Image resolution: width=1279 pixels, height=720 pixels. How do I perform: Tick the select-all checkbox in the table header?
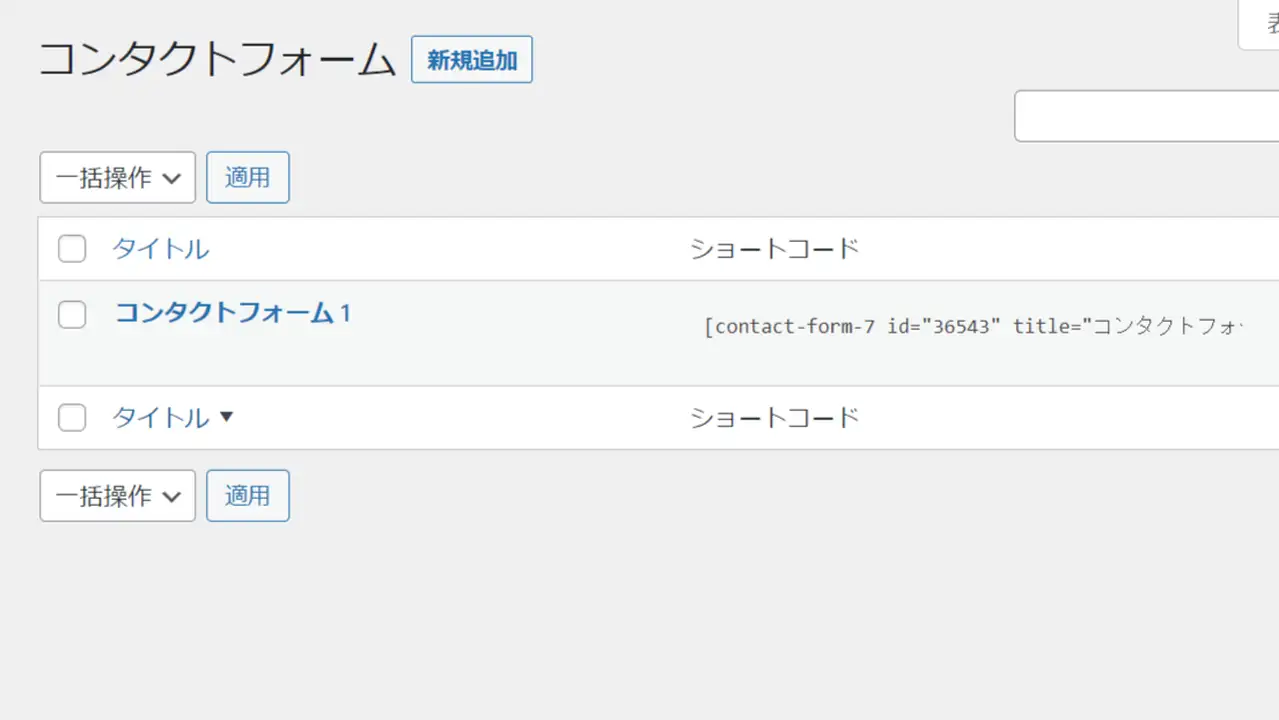click(72, 249)
